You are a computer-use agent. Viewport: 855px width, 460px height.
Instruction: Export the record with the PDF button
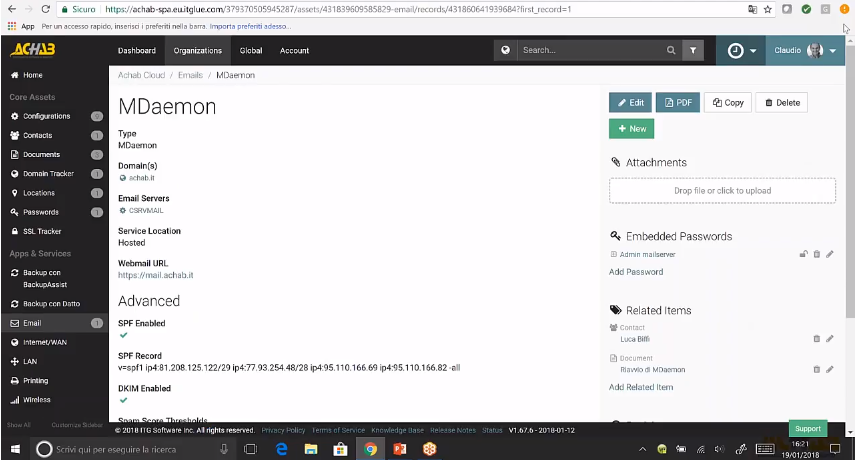[677, 102]
